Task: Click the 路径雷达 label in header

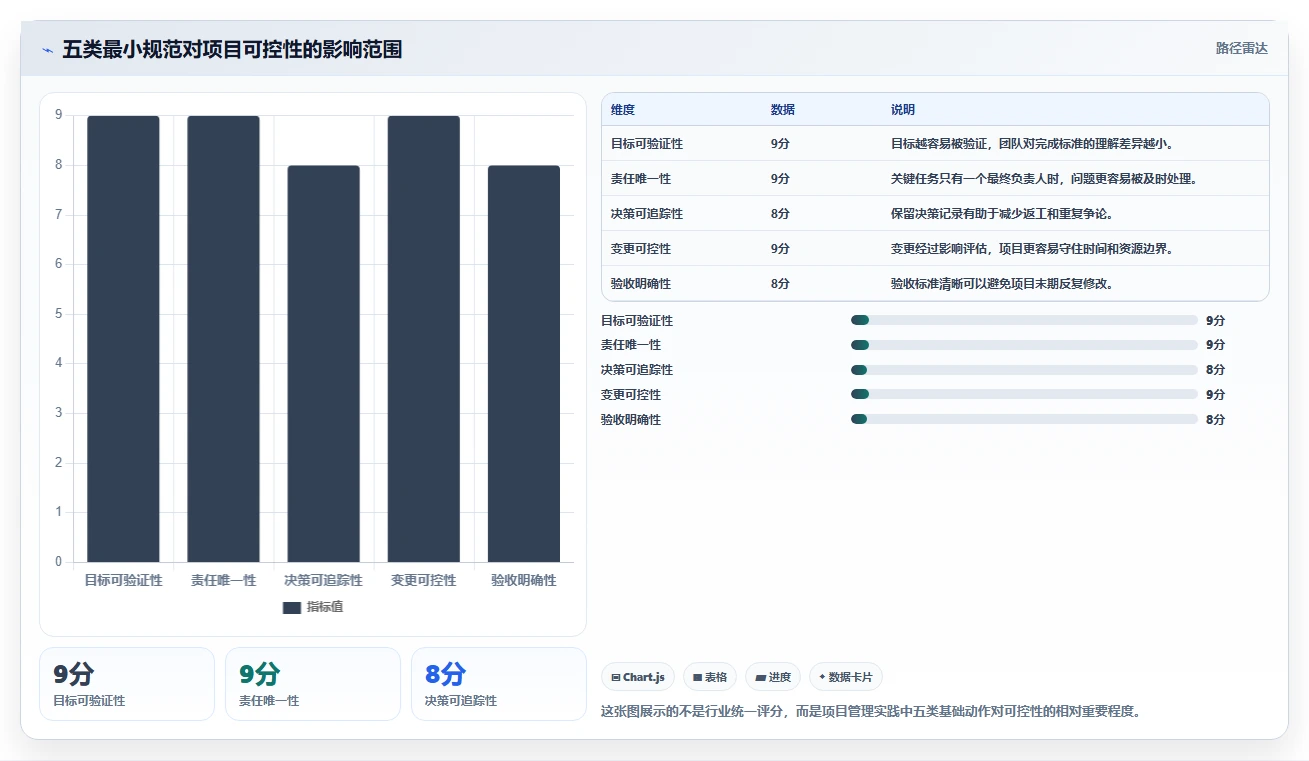Action: coord(1242,48)
